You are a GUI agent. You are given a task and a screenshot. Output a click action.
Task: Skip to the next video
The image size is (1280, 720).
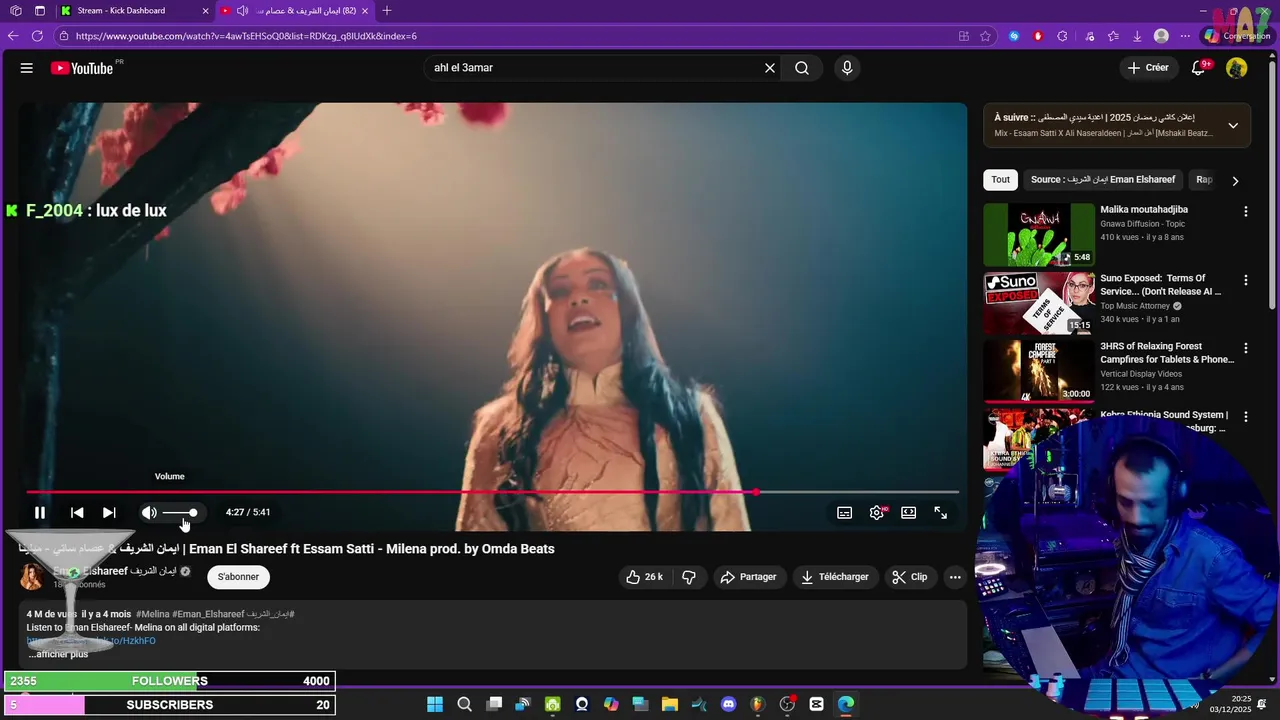coord(109,512)
